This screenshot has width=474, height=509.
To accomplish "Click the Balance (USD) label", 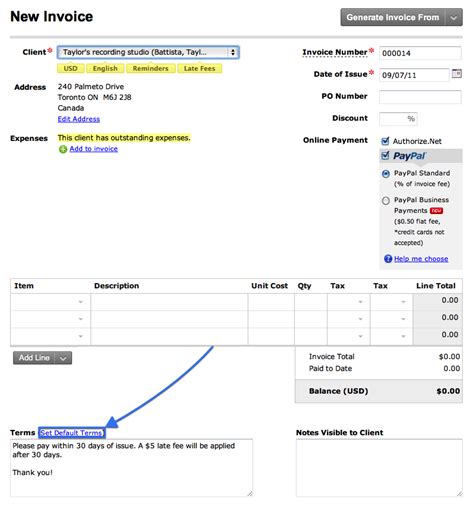I will click(338, 391).
